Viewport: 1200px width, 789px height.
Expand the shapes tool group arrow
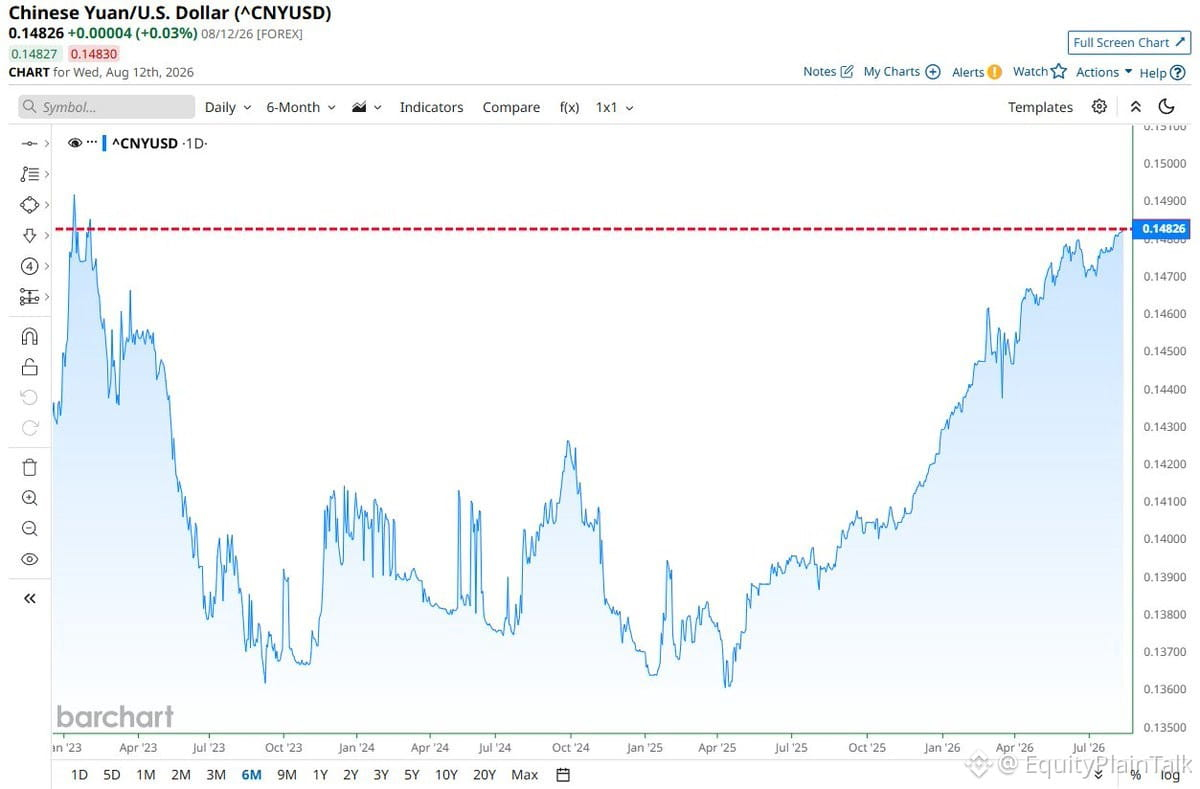point(47,204)
